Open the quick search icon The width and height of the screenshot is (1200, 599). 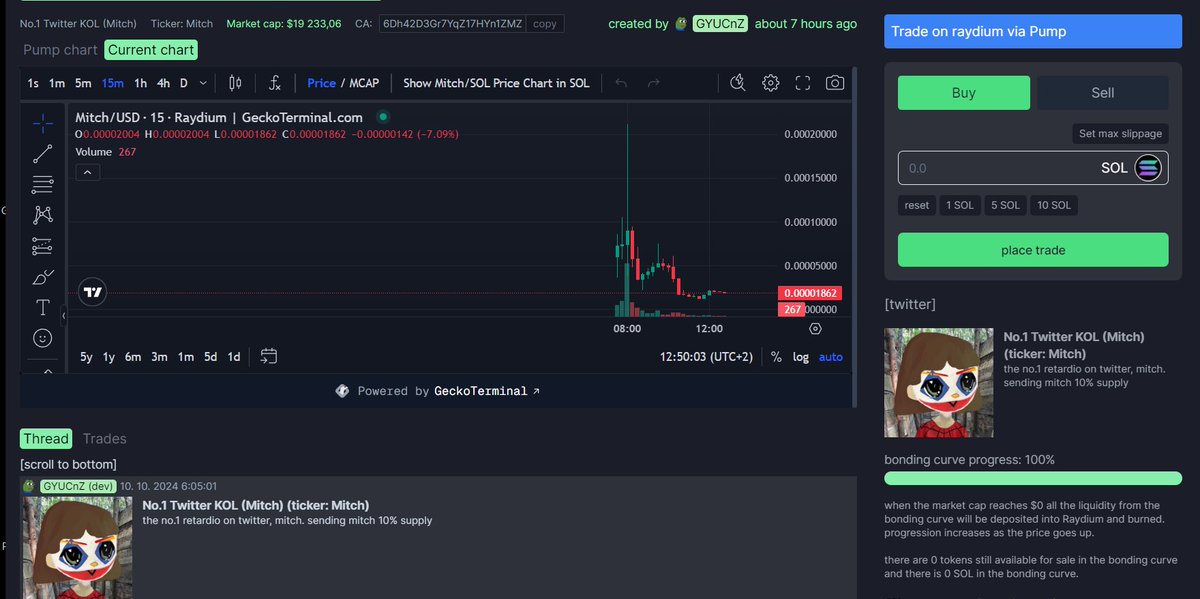(x=738, y=83)
